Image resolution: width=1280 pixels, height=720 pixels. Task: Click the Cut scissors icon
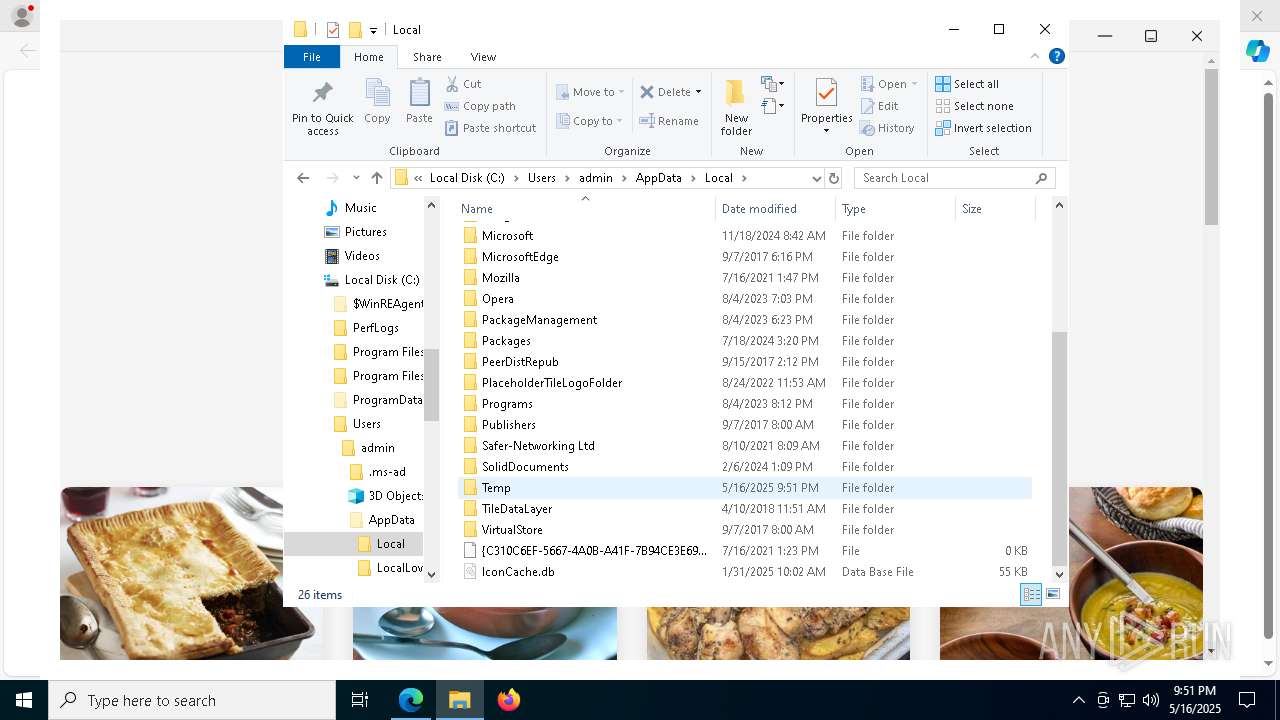(x=452, y=84)
